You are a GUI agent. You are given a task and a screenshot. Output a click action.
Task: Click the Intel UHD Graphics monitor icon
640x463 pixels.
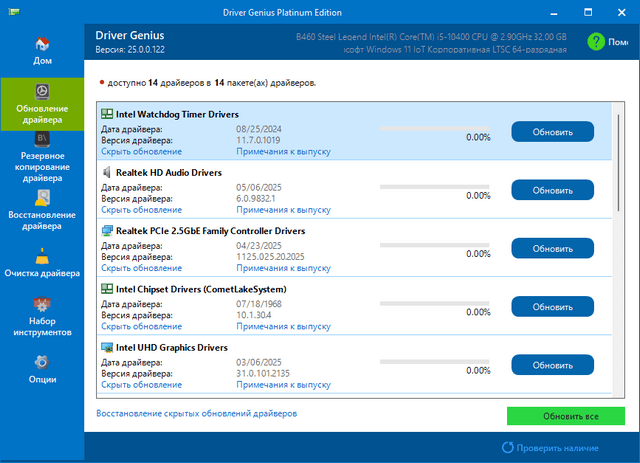coord(107,347)
